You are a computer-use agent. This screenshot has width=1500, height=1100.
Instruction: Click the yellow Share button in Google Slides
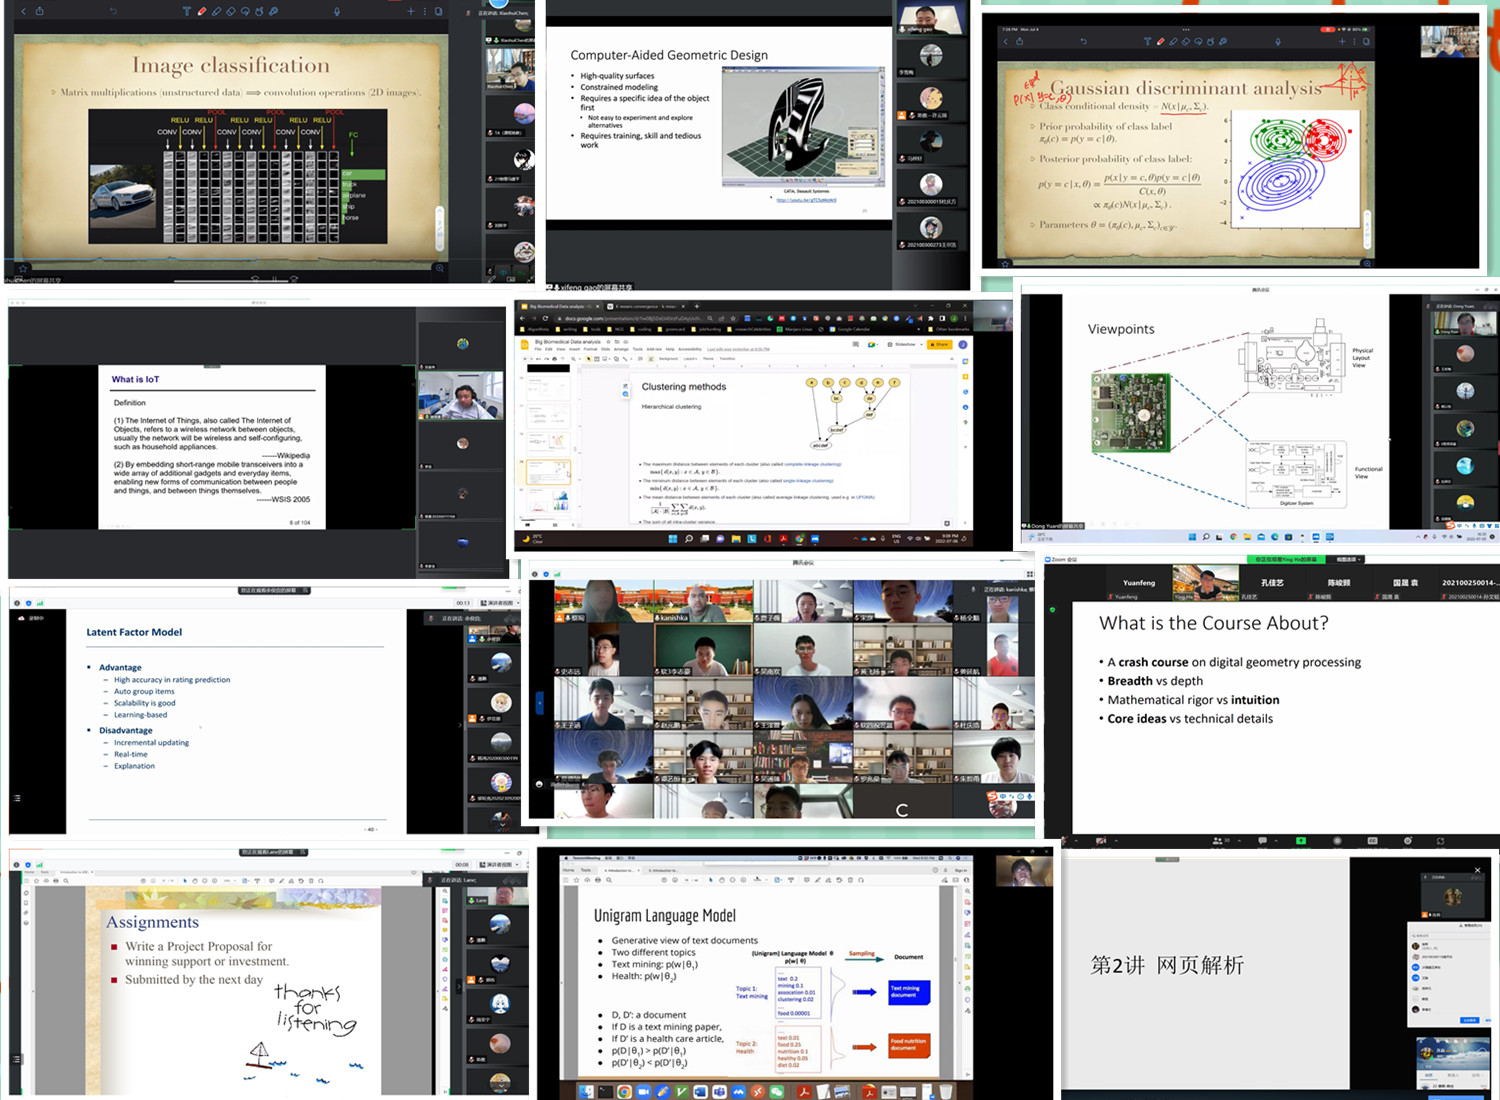pyautogui.click(x=939, y=344)
